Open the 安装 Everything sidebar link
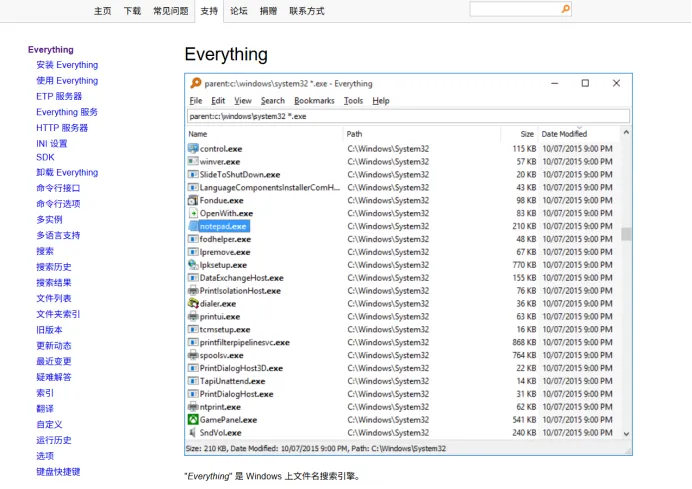This screenshot has width=692, height=489. point(67,65)
